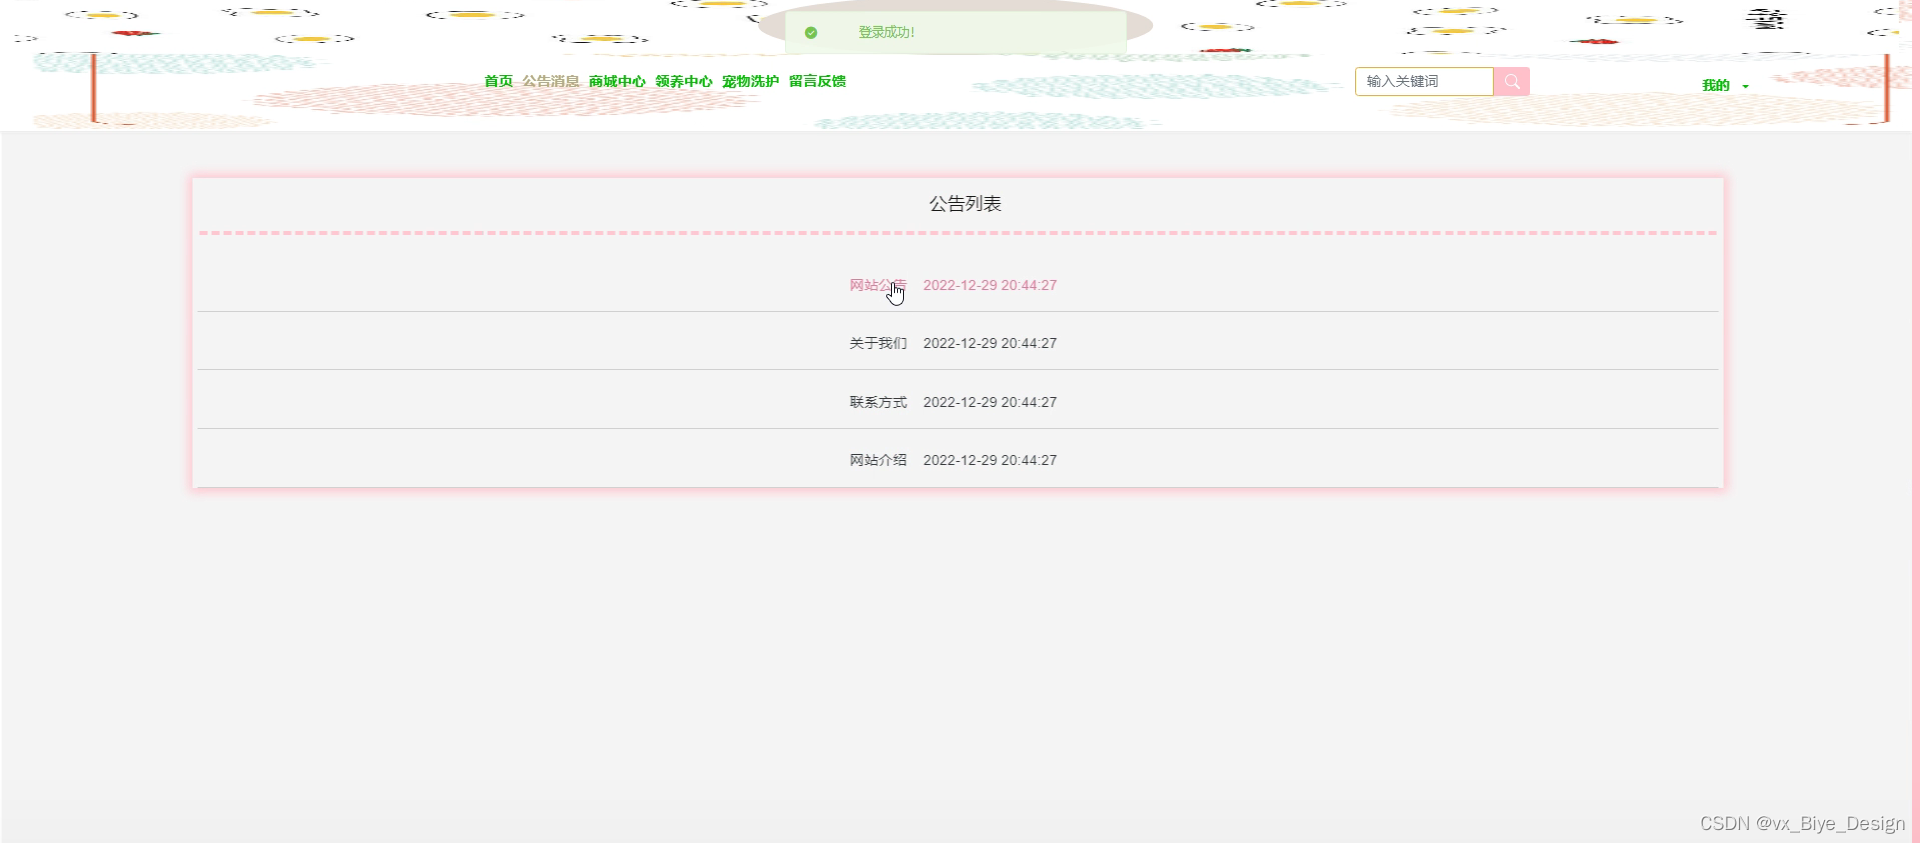Image resolution: width=1920 pixels, height=843 pixels.
Task: Click the 登录成功! notification message
Action: pyautogui.click(x=886, y=33)
